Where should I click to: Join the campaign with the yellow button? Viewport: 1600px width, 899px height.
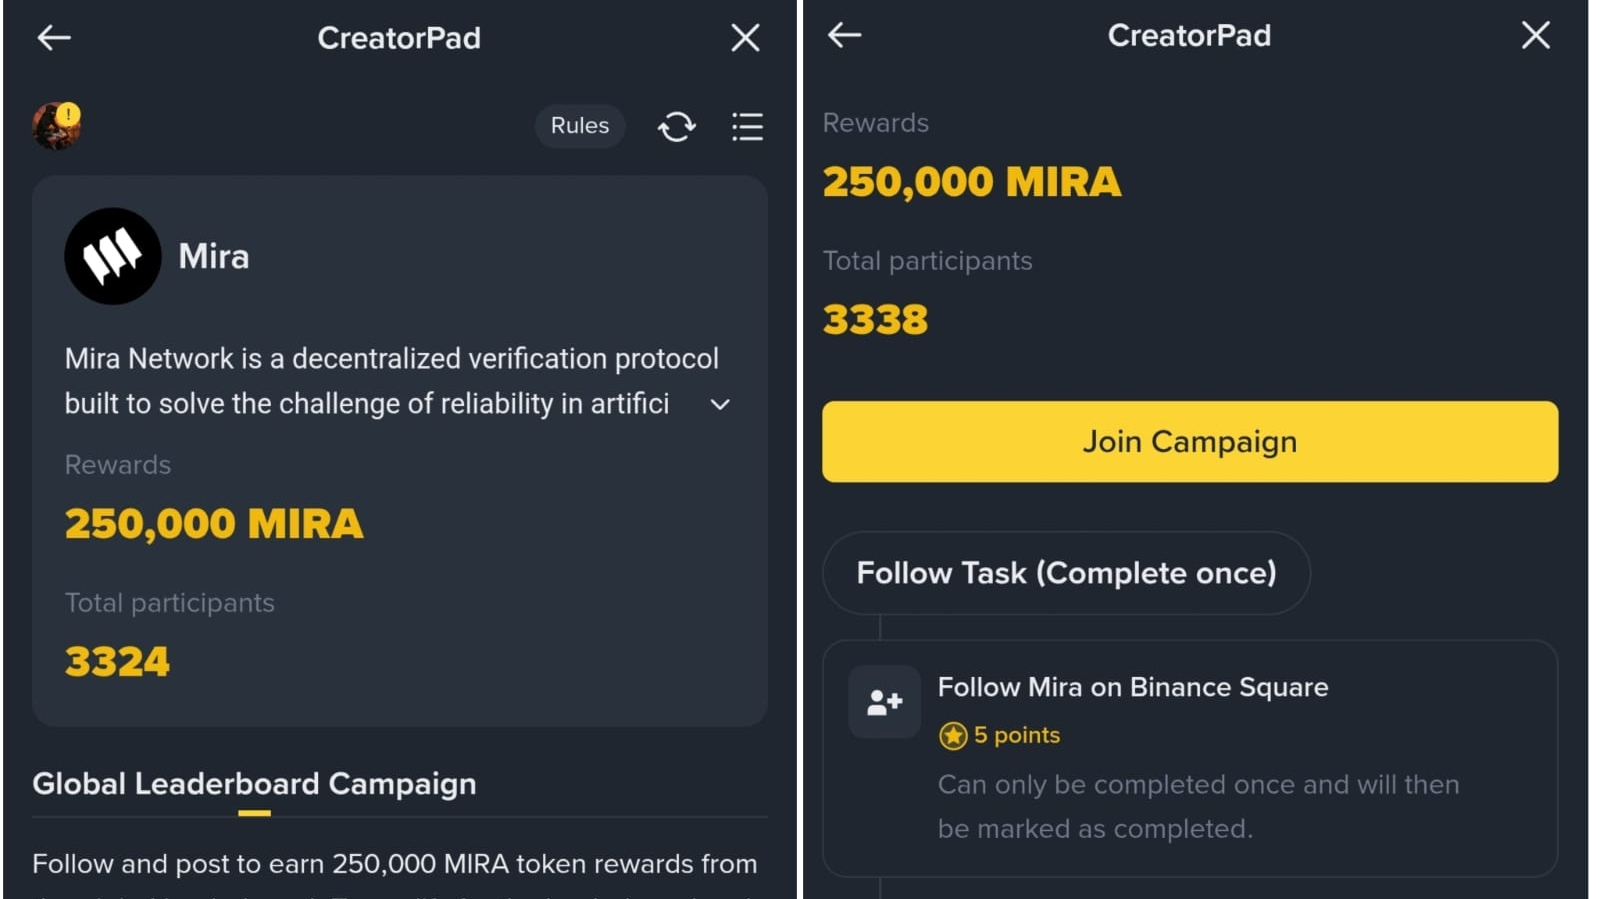[1190, 442]
